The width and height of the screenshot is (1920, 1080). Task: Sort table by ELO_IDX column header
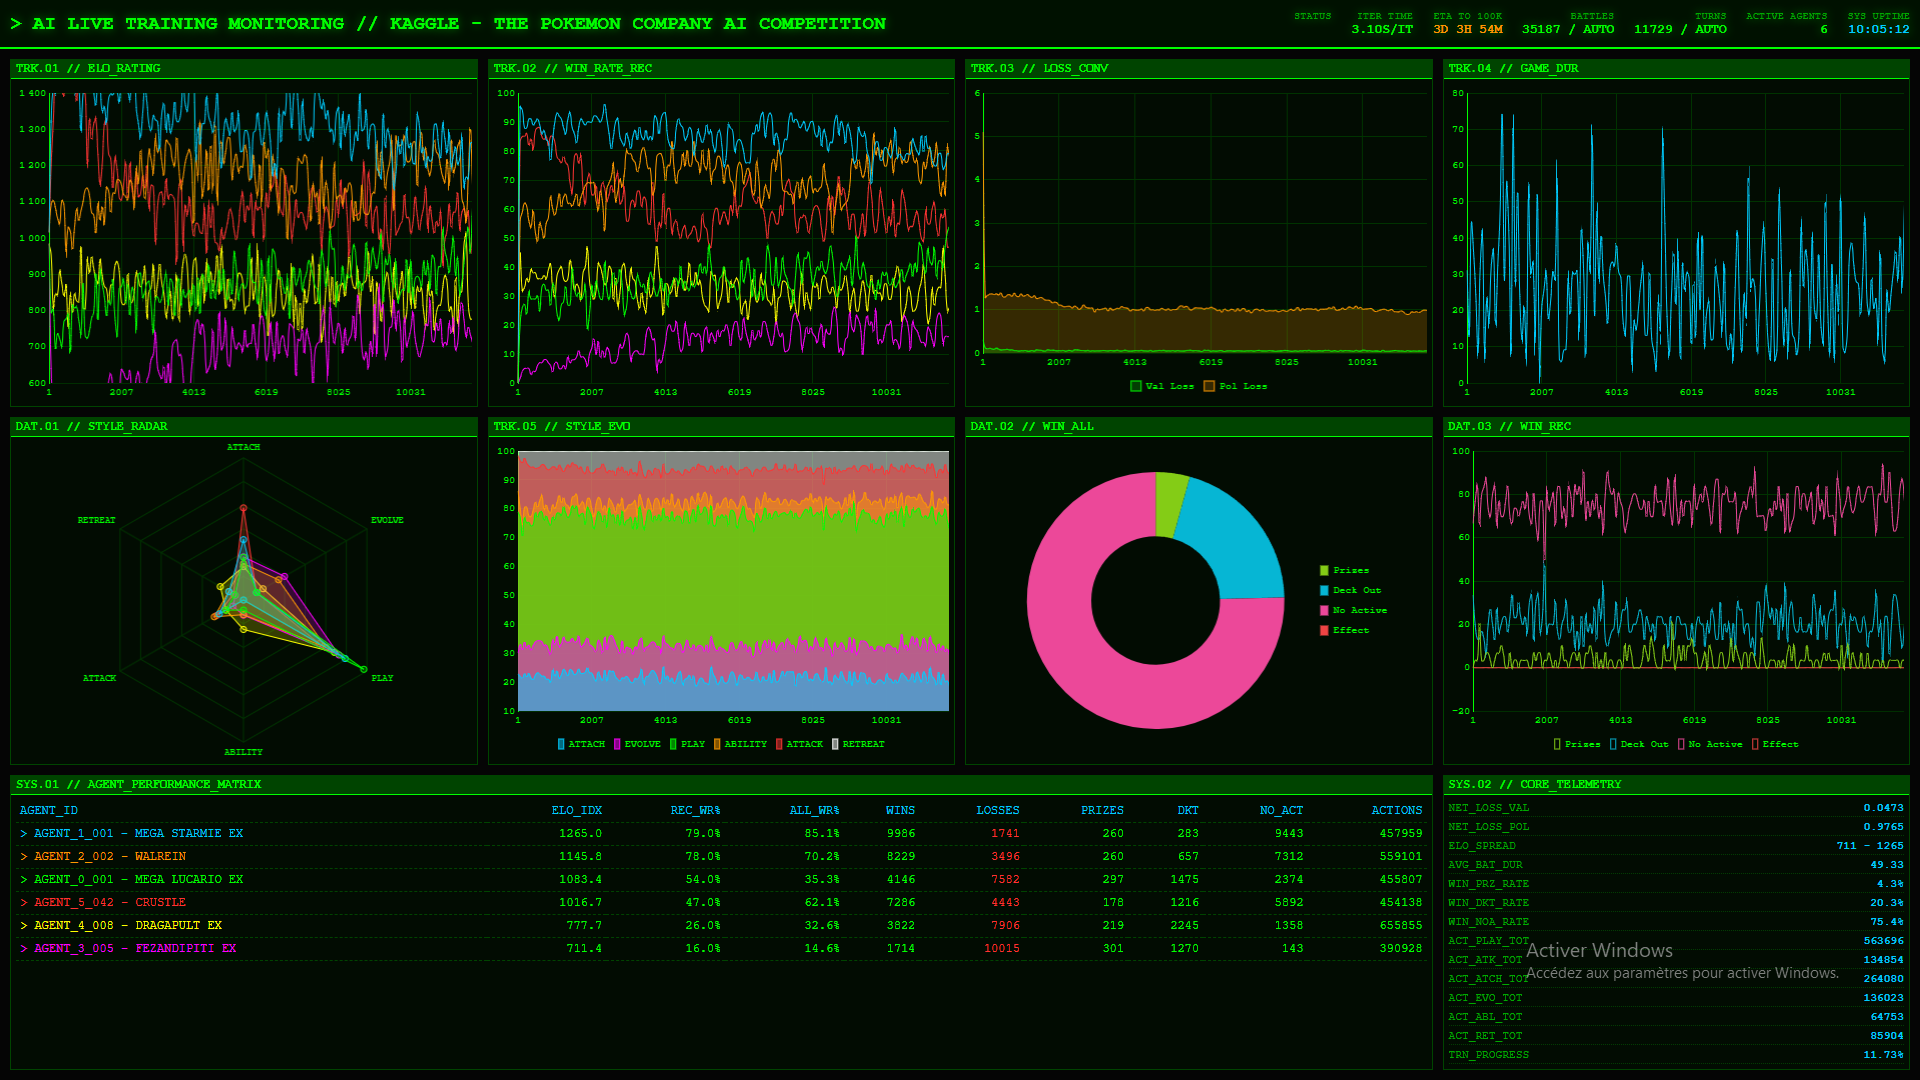pos(577,810)
